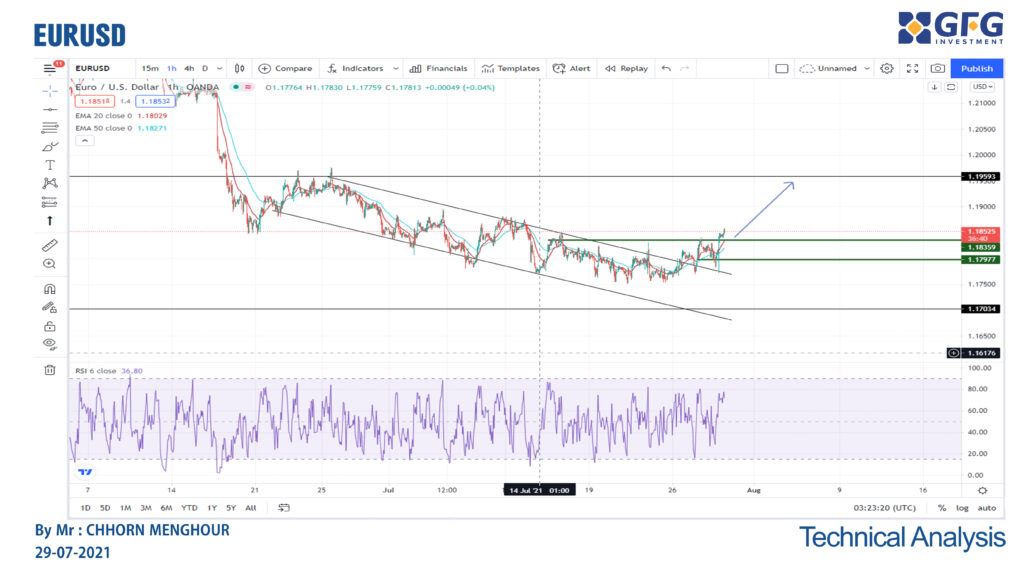
Task: Switch to the 4h timeframe
Action: tap(189, 68)
